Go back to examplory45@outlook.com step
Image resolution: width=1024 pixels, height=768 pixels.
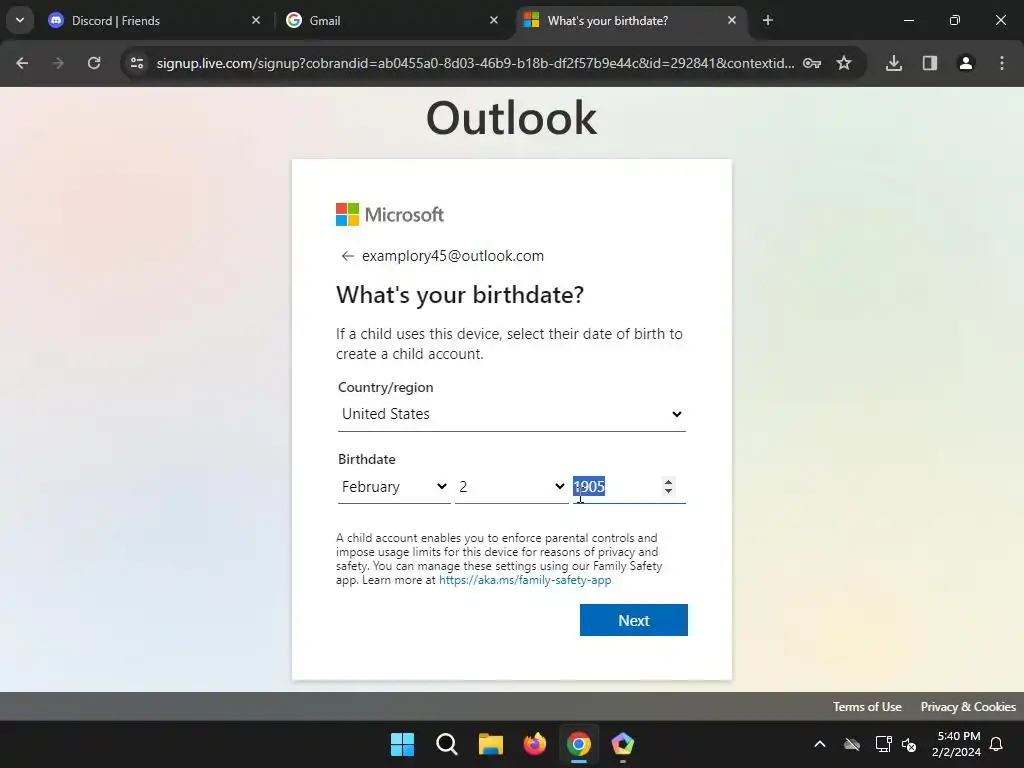pyautogui.click(x=347, y=256)
